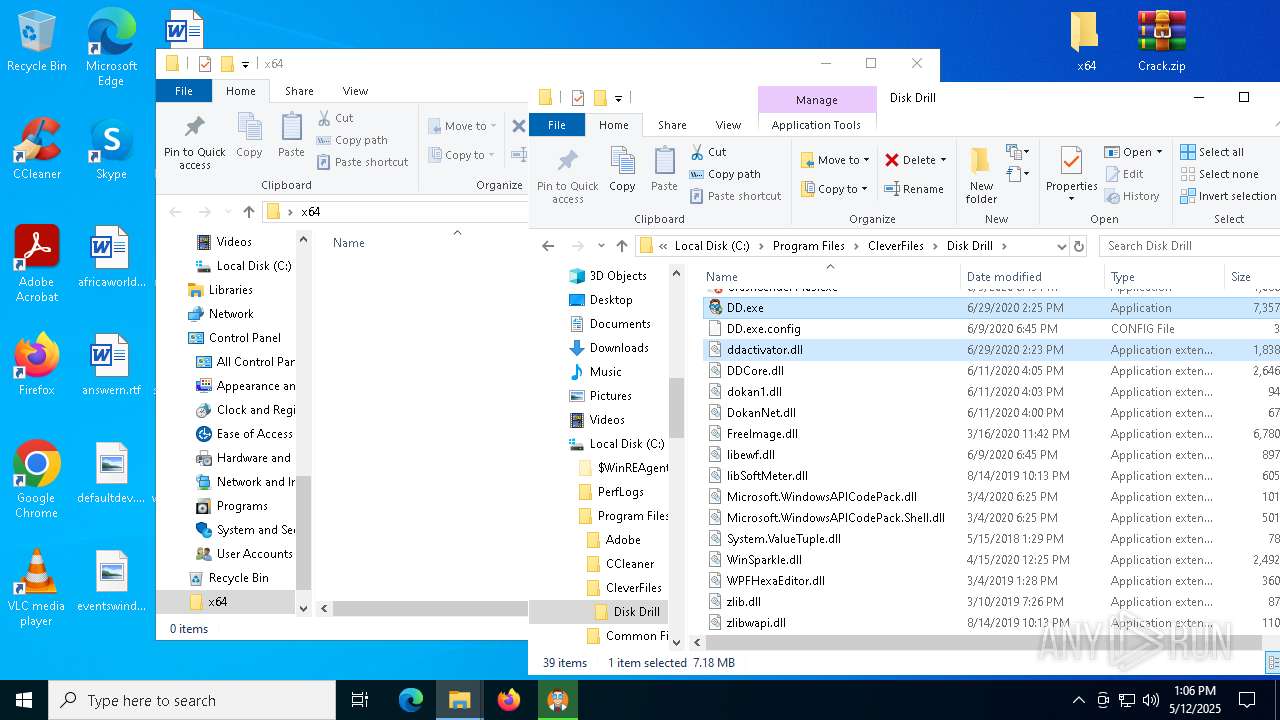Click Cut in Disk Drill window ribbon
The image size is (1280, 720).
pos(708,152)
